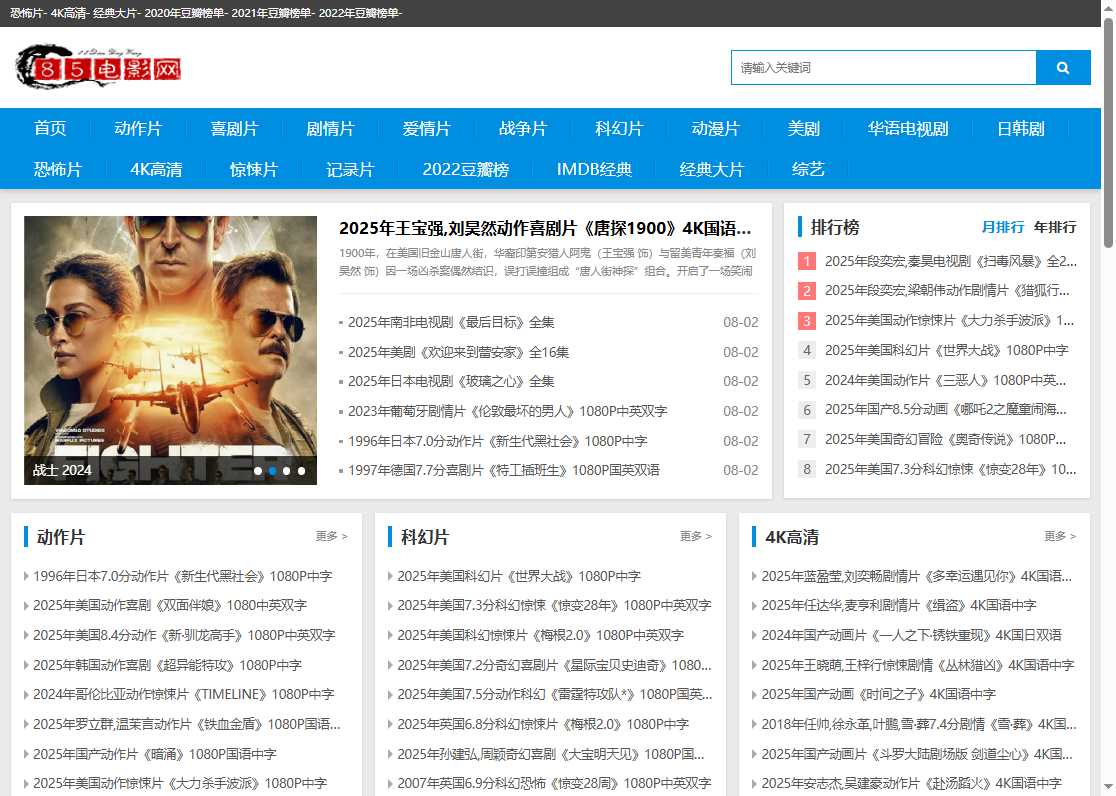1116x796 pixels.
Task: Activate the second carousel indicator dot
Action: tap(271, 470)
